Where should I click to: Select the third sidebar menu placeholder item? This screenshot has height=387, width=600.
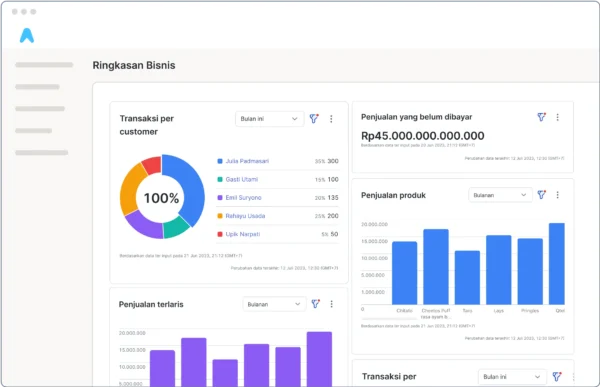click(40, 109)
